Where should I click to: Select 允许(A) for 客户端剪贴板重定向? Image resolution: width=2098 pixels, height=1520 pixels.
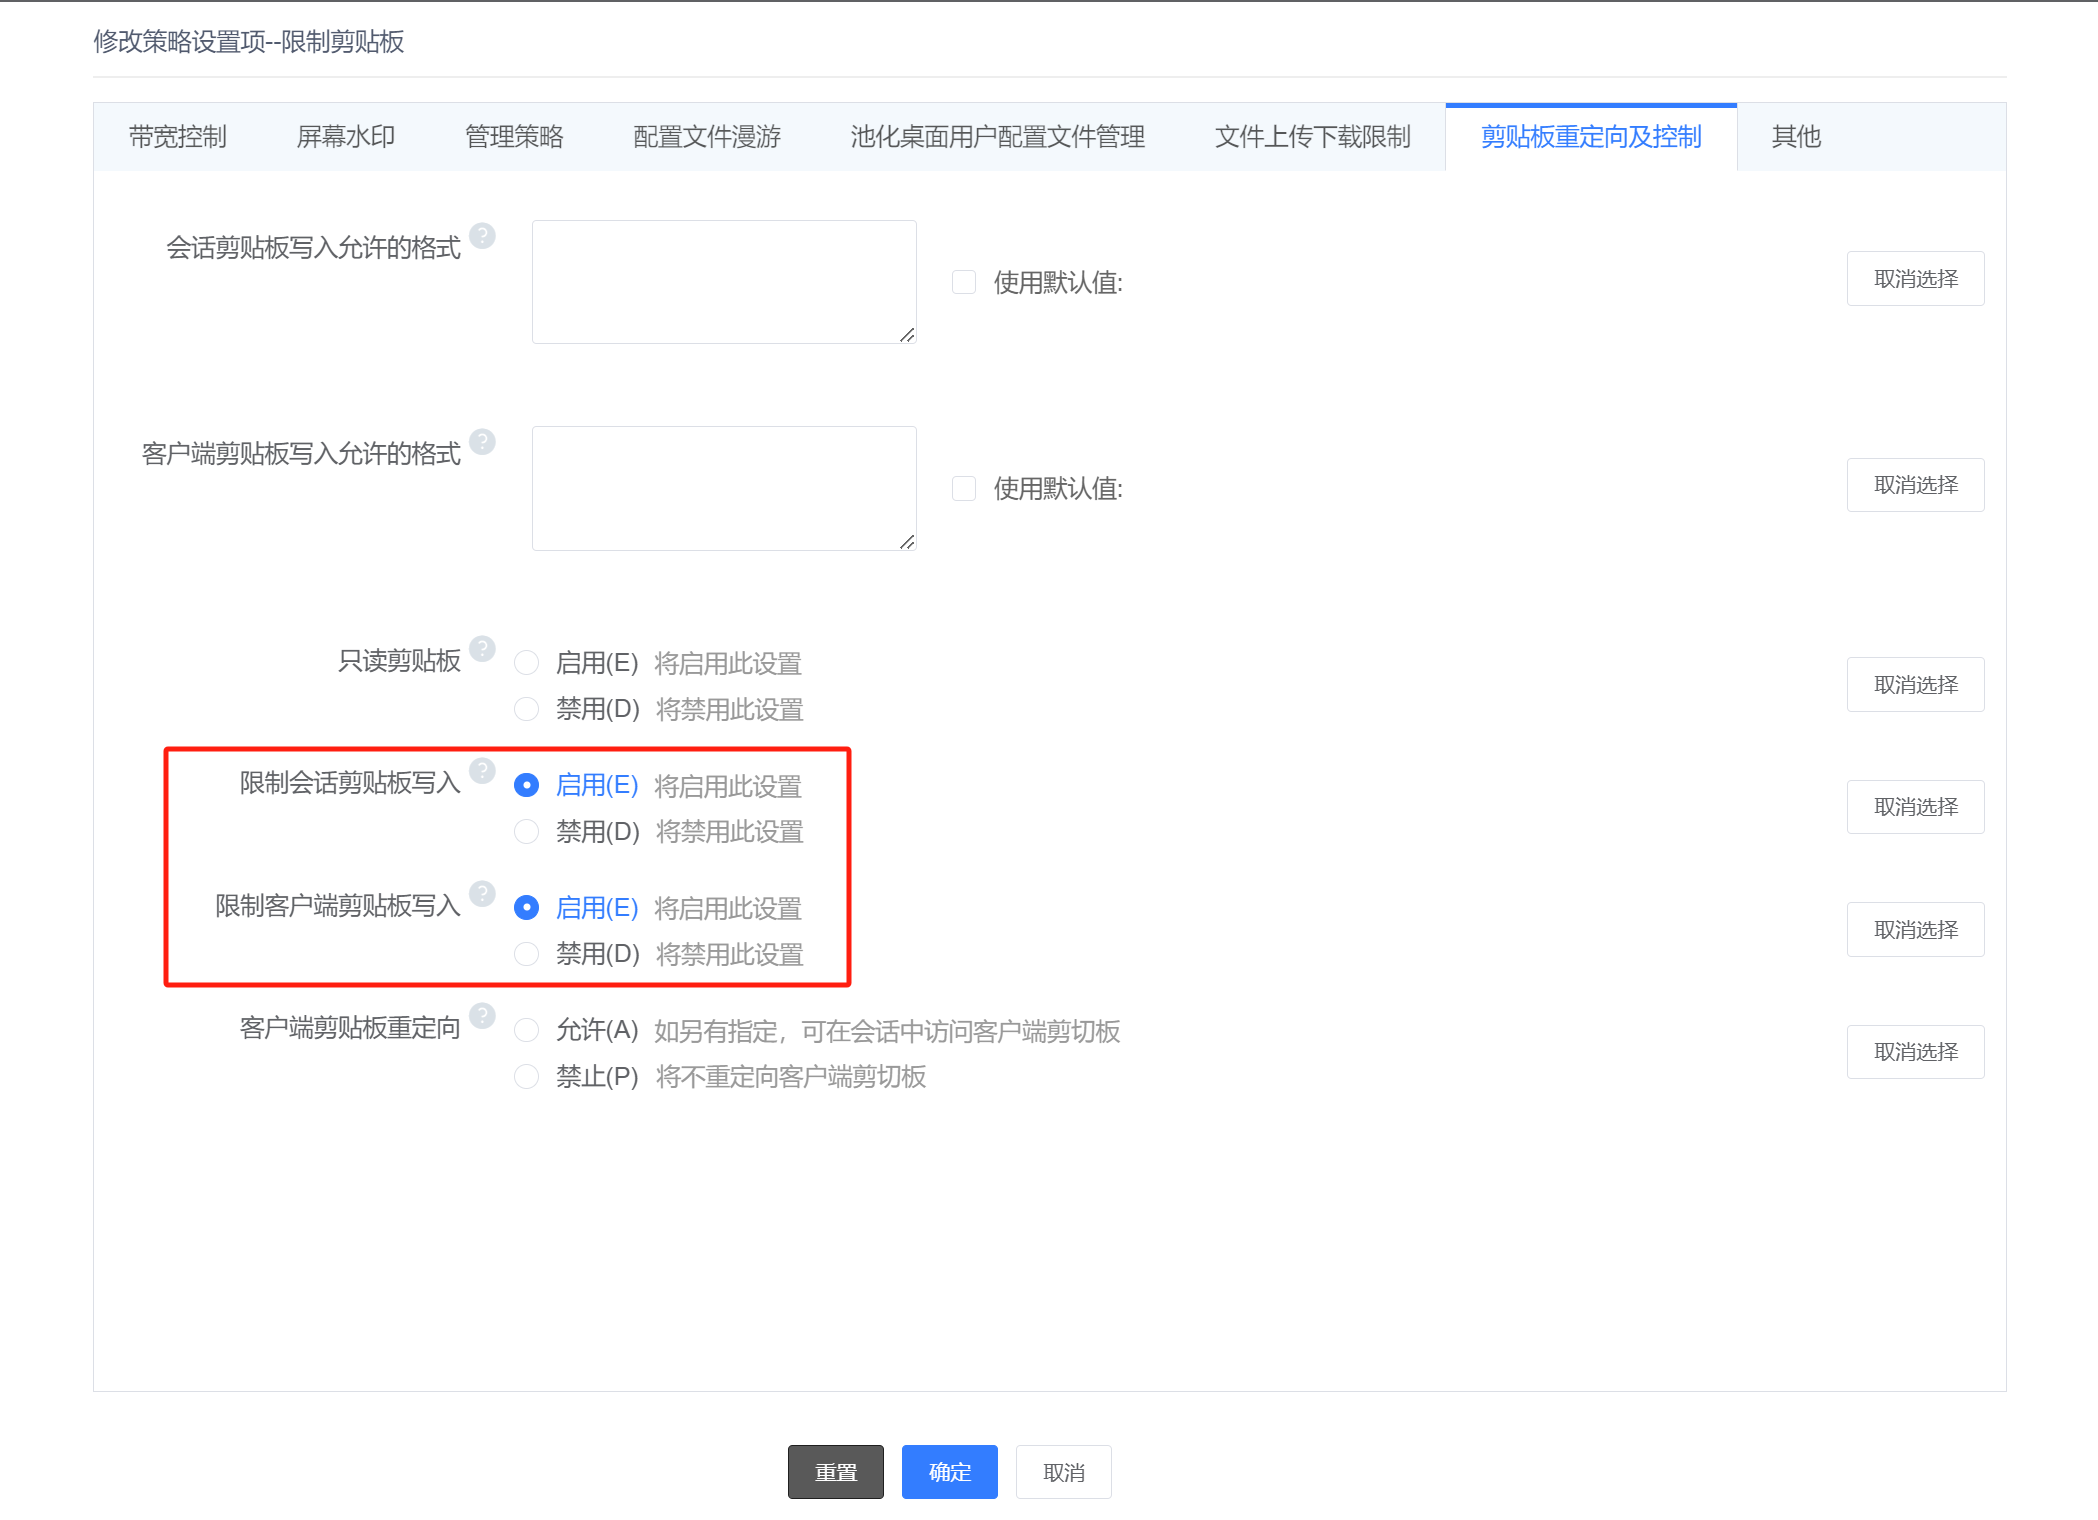pyautogui.click(x=526, y=1030)
